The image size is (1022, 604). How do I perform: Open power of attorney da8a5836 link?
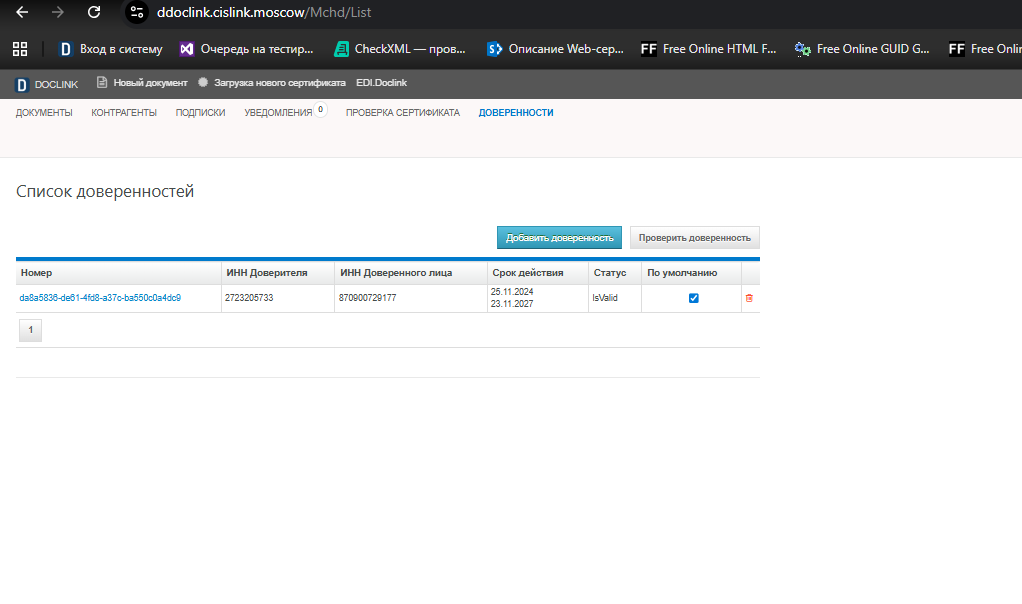(100, 298)
